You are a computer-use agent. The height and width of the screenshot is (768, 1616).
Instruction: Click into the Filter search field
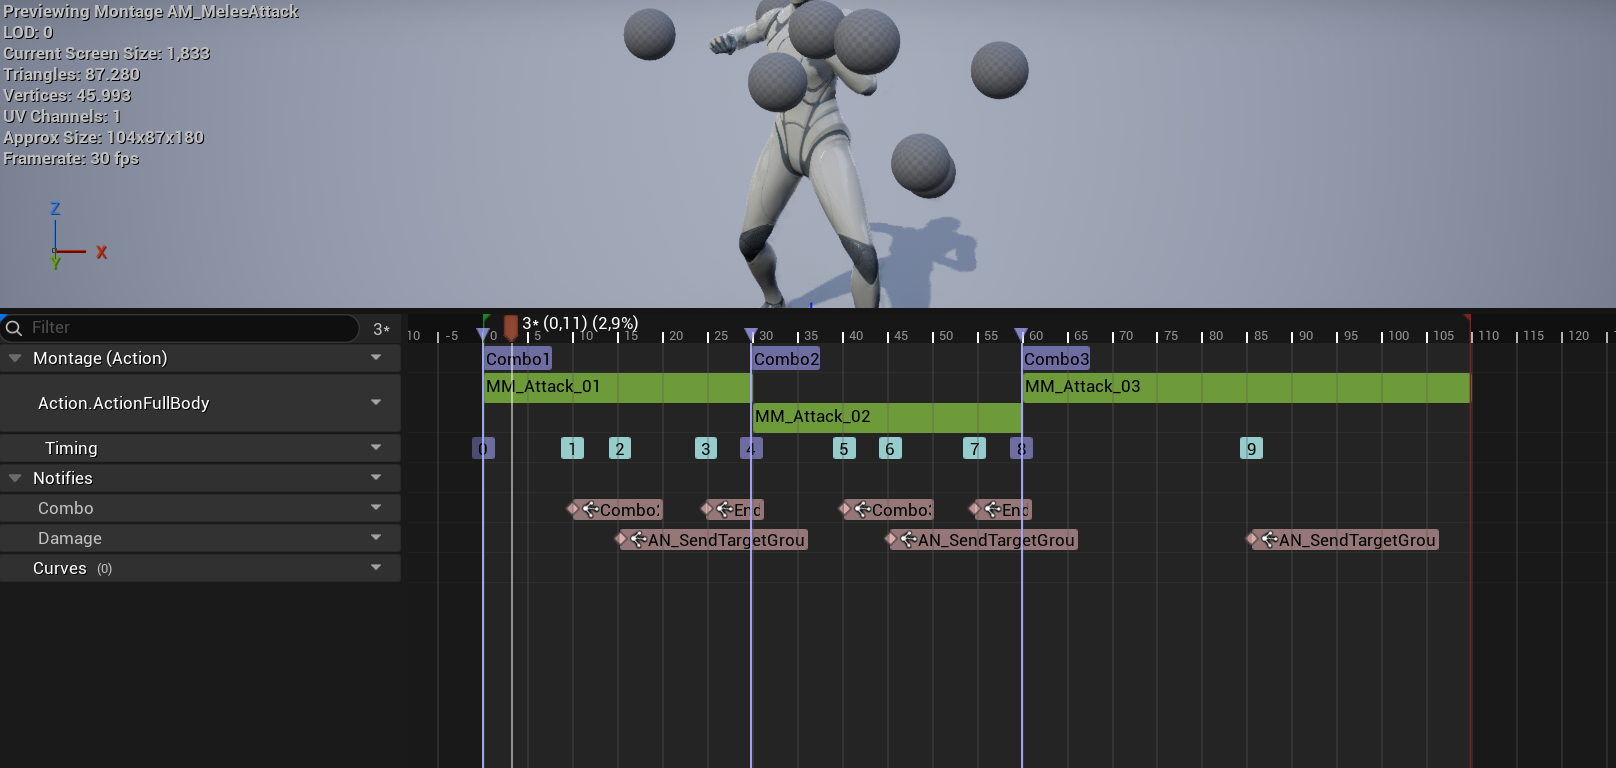[190, 328]
